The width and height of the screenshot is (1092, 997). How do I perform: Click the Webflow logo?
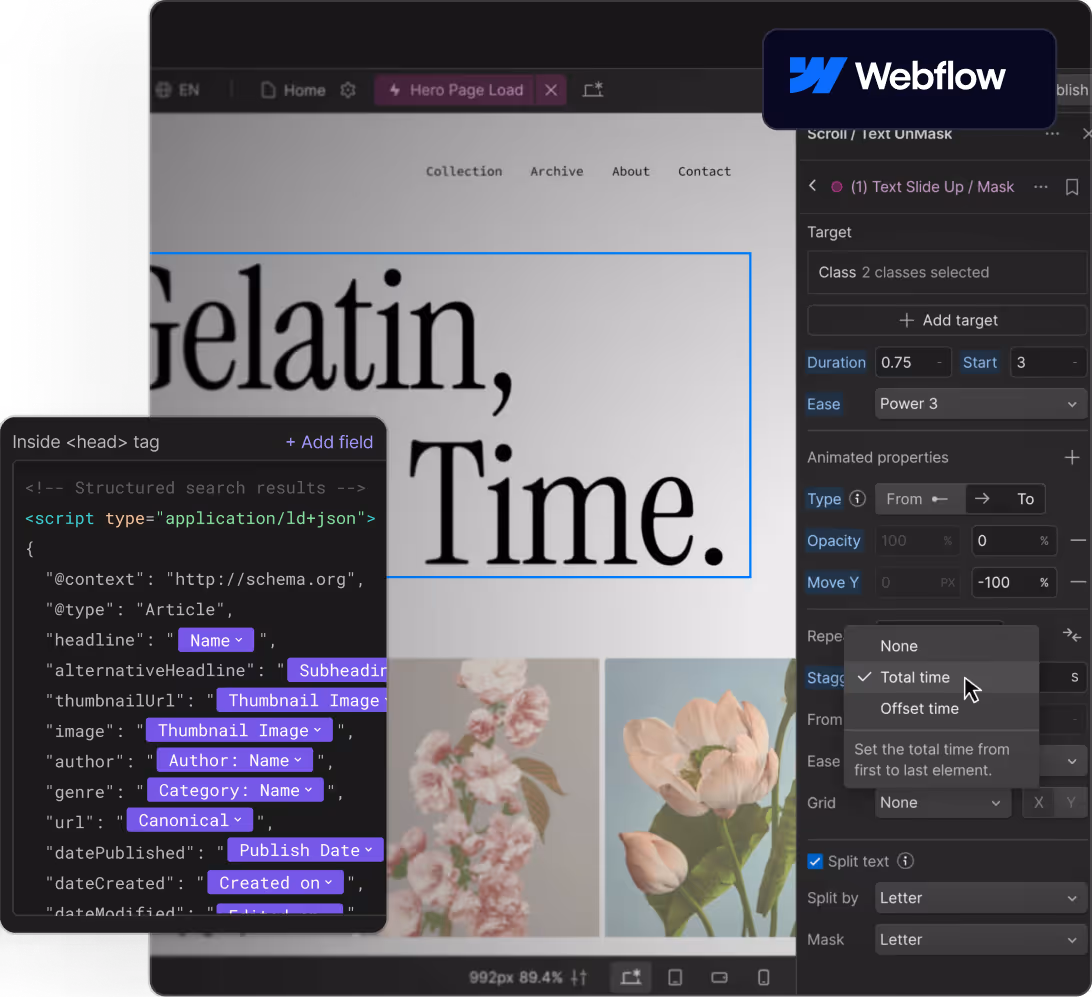coord(897,75)
